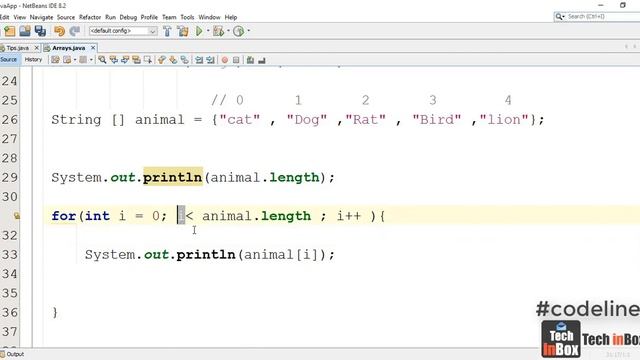Open the Back history dropdown arrow
Screen dimensions: 640x360
(x=75, y=60)
